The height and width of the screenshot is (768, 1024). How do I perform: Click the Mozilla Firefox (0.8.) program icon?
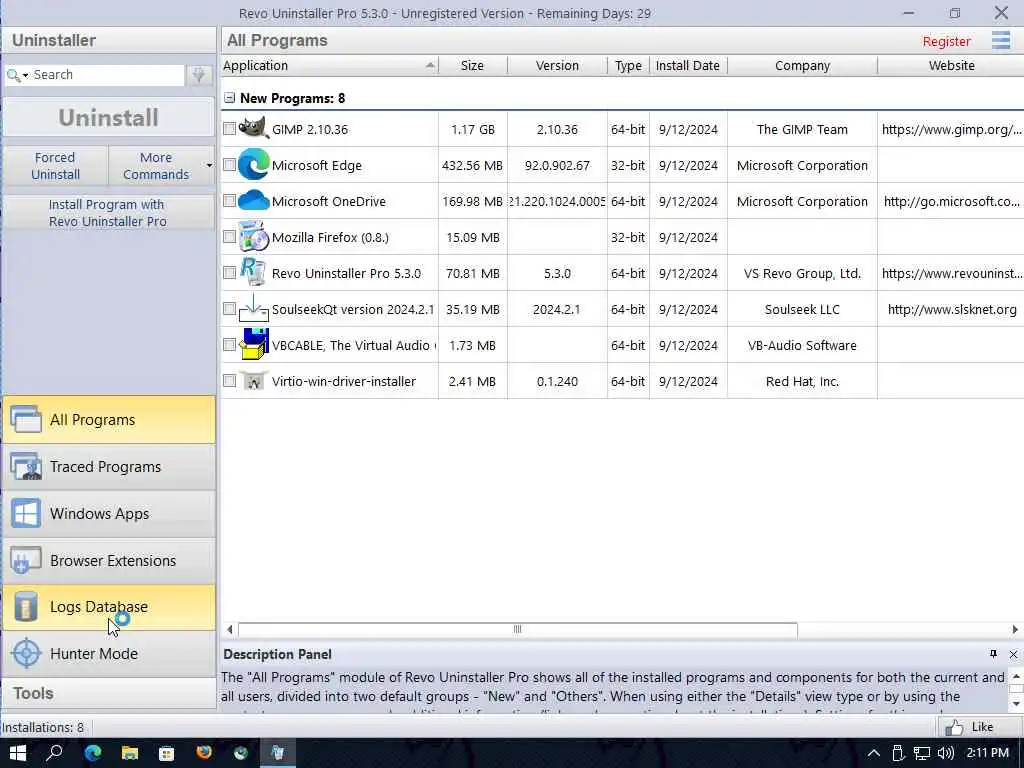[253, 236]
